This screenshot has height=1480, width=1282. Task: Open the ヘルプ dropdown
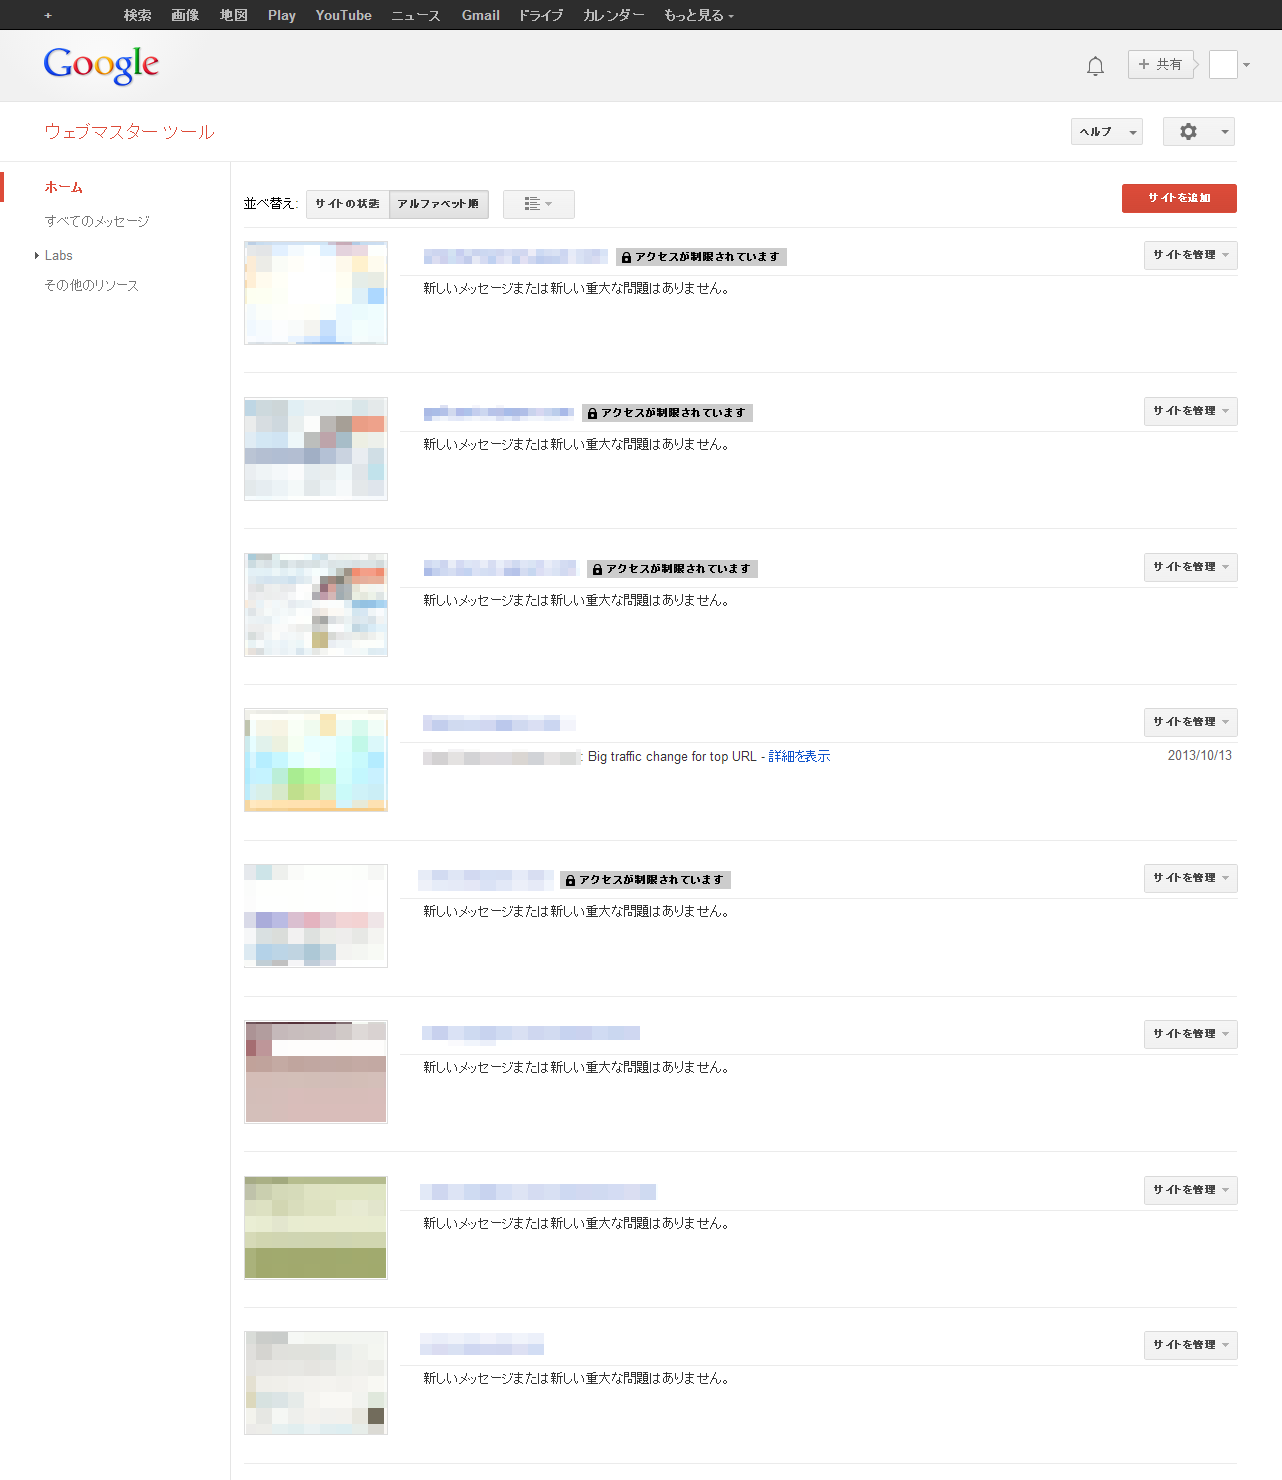[x=1106, y=132]
